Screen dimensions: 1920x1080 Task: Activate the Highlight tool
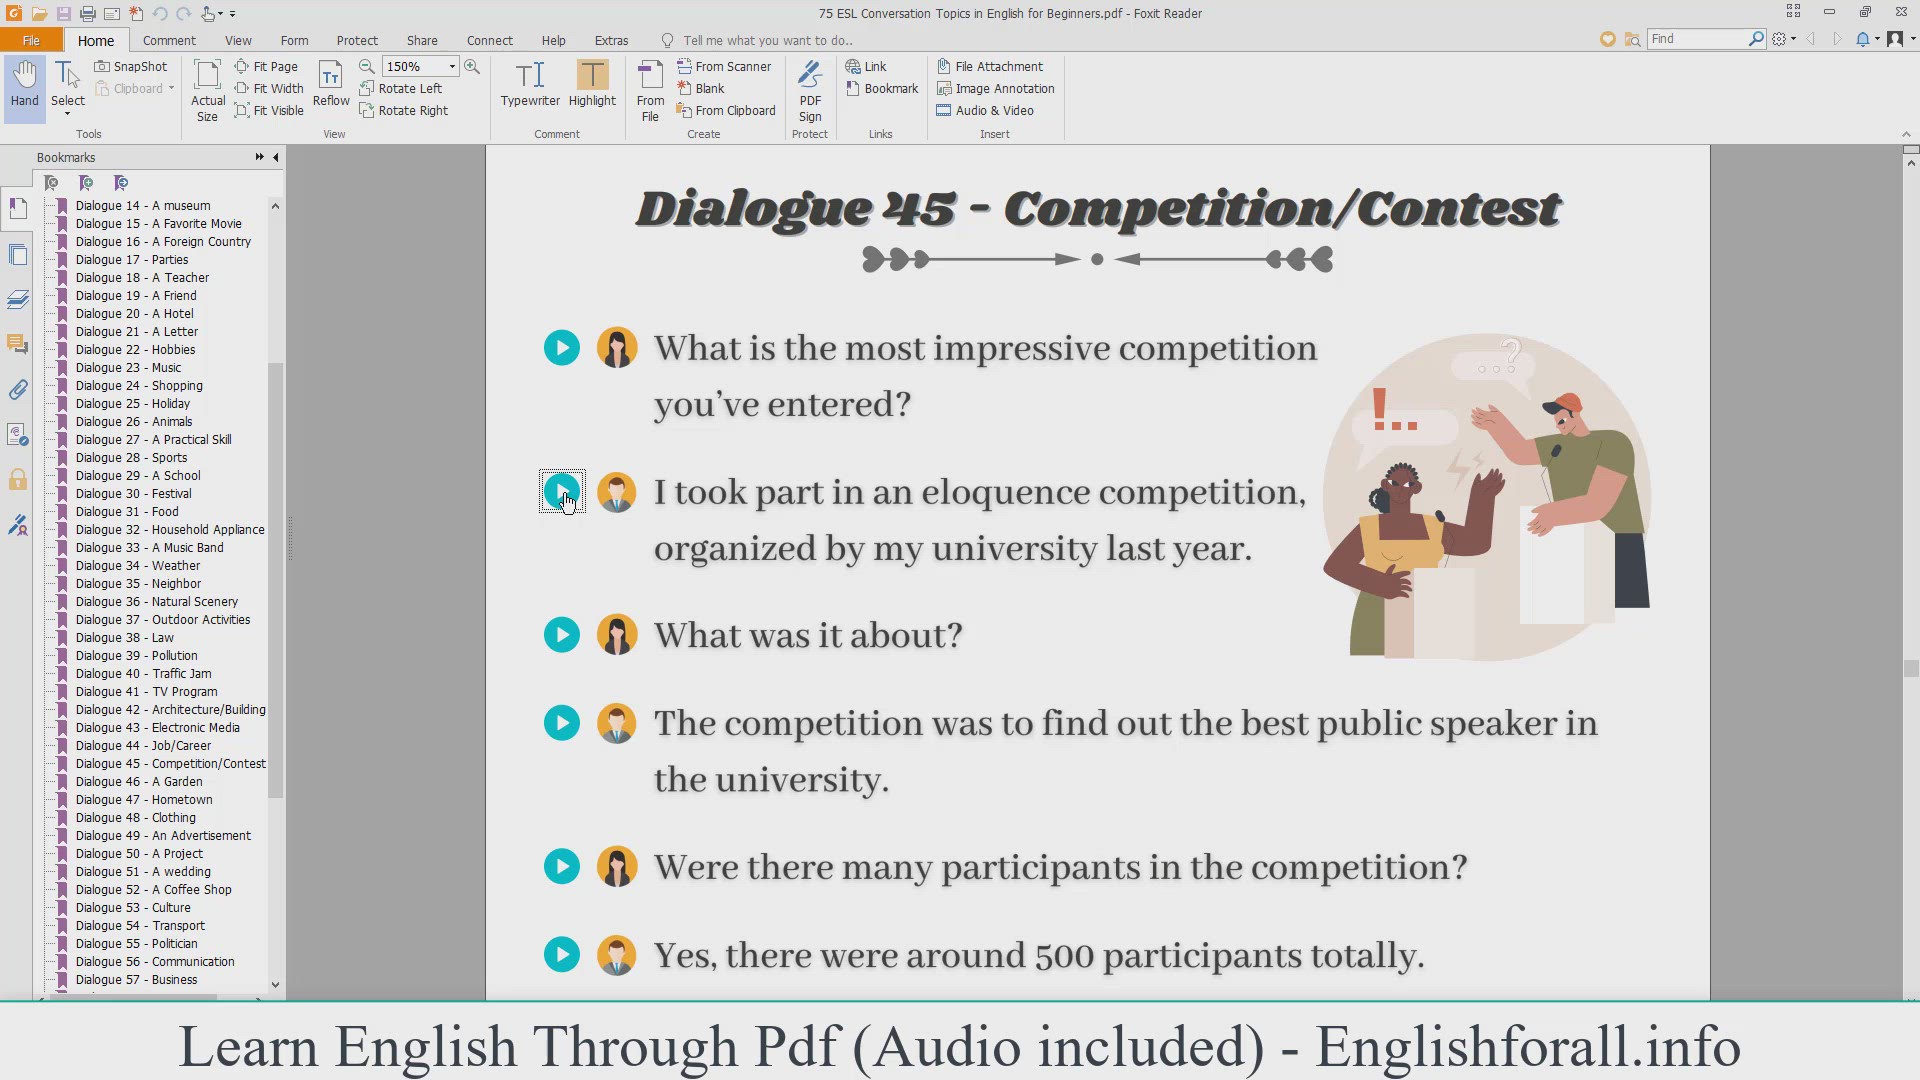(592, 83)
